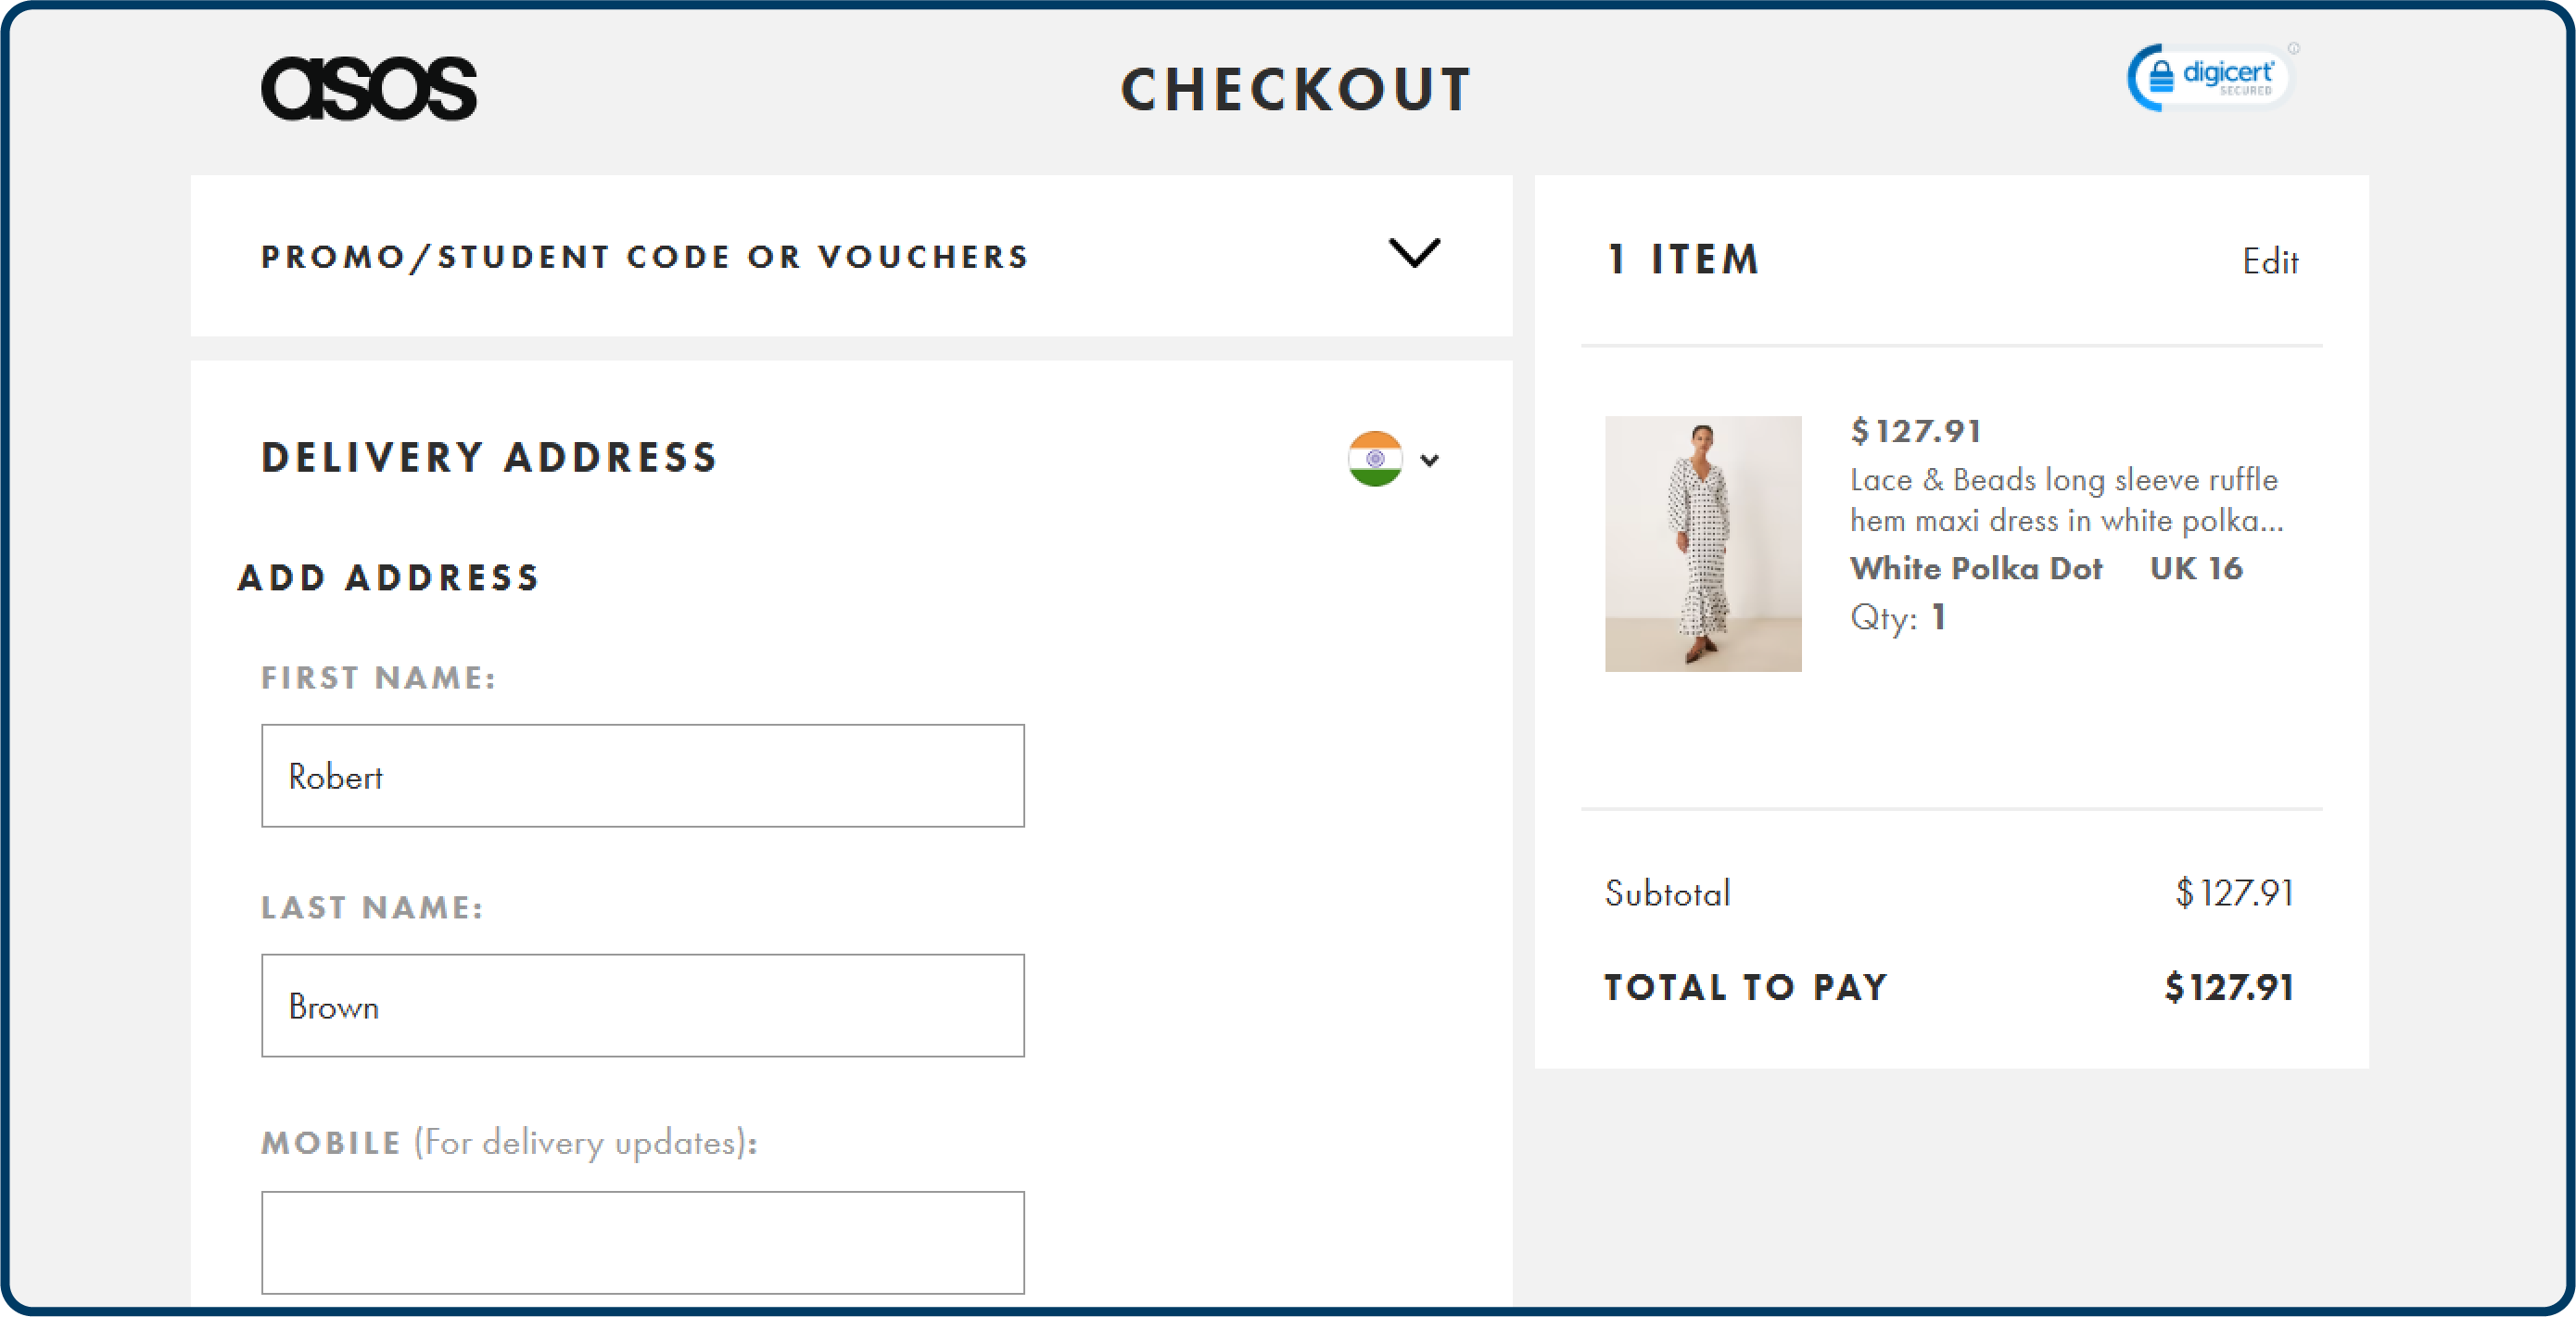This screenshot has height=1317, width=2576.
Task: Click the ADD ADDRESS label
Action: [388, 577]
